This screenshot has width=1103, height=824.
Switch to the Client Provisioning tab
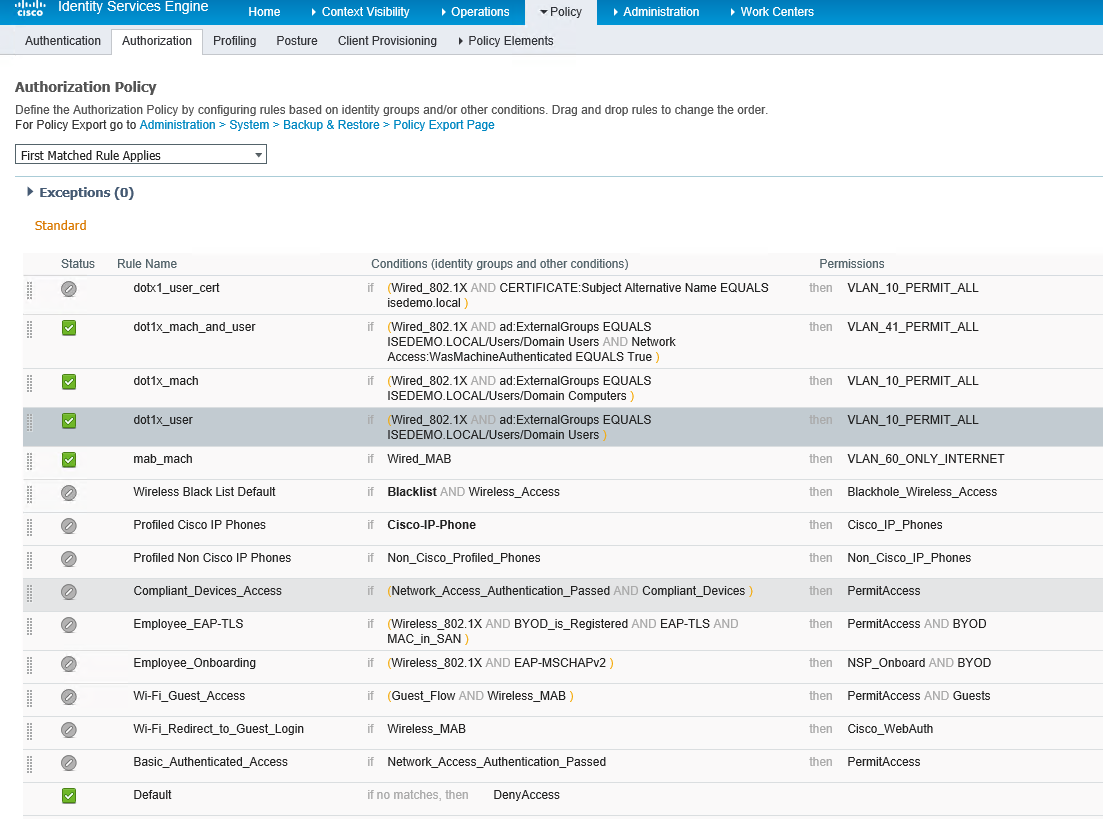click(387, 41)
